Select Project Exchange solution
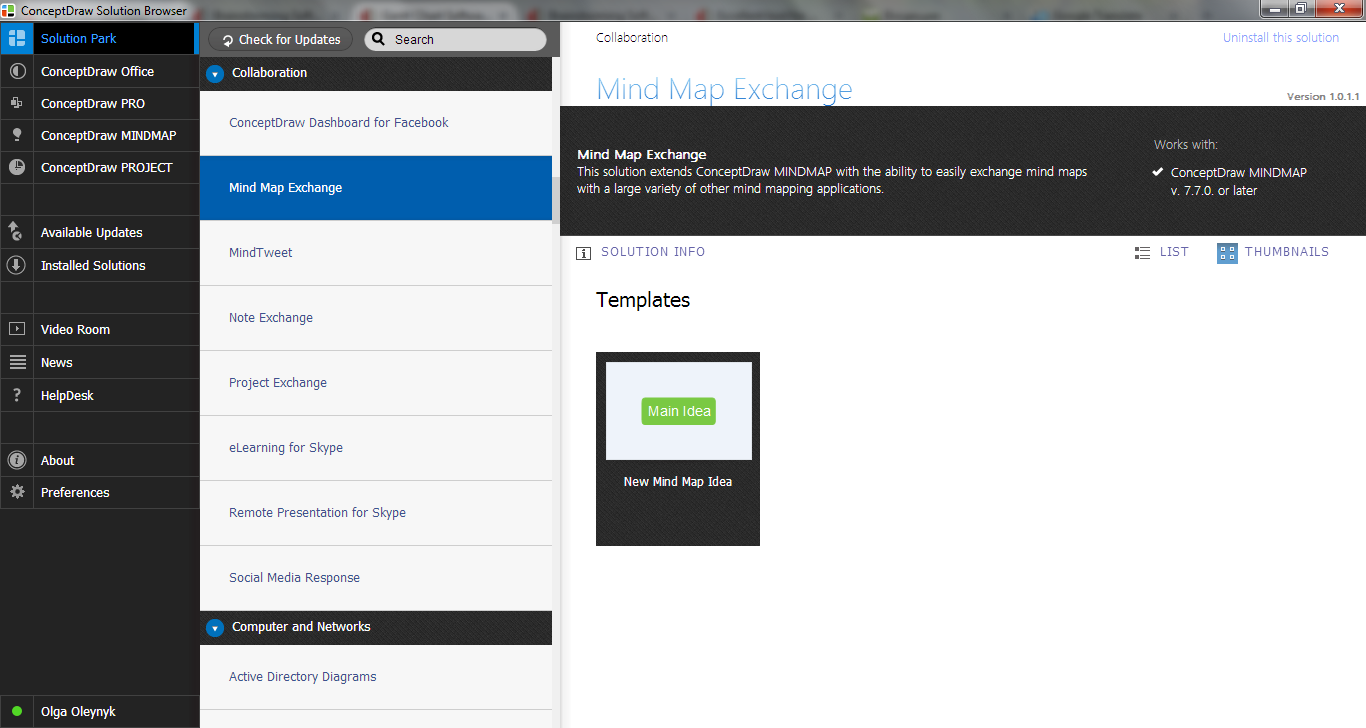Image resolution: width=1366 pixels, height=728 pixels. click(376, 383)
